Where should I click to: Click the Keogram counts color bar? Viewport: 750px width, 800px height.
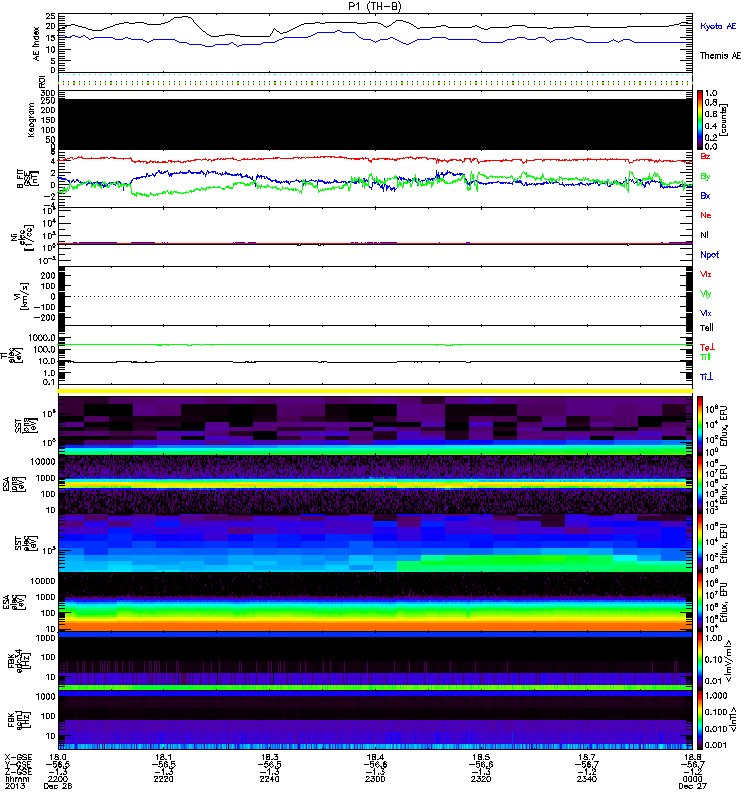(x=701, y=120)
